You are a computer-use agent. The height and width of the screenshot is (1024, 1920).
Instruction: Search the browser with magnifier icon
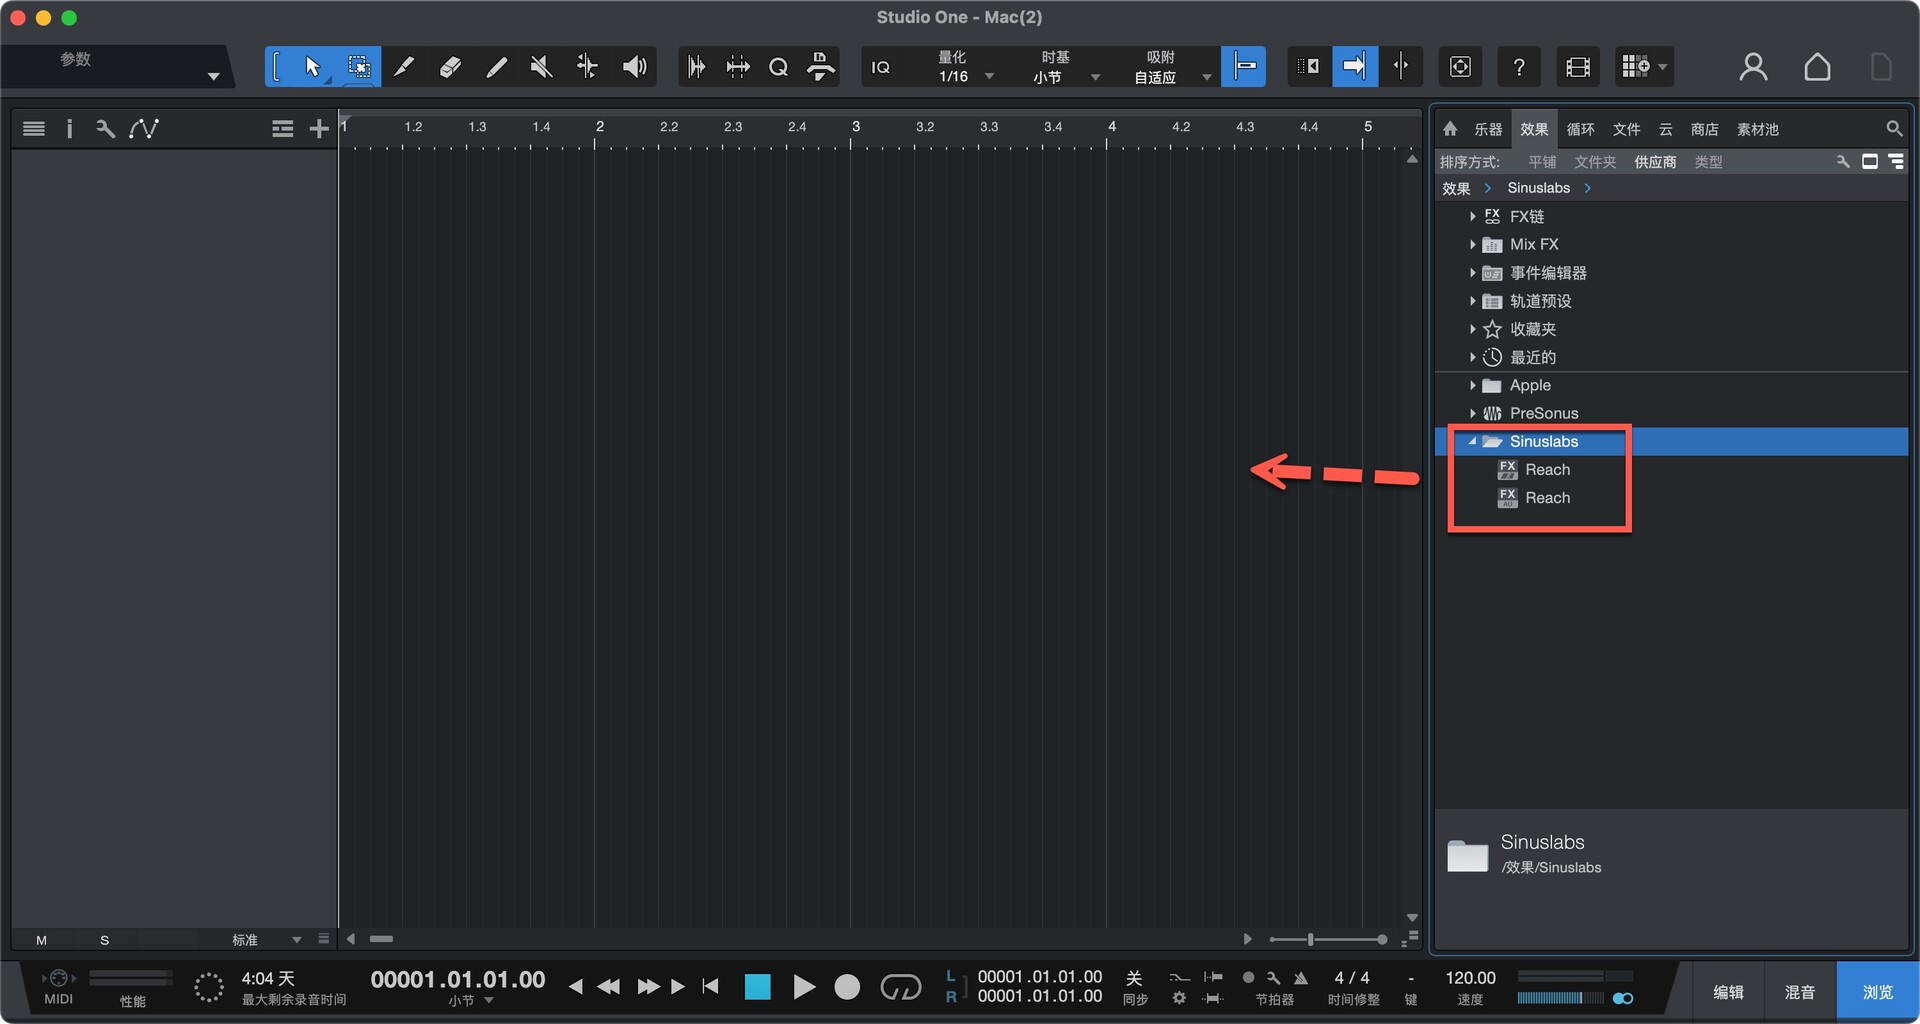click(x=1893, y=129)
